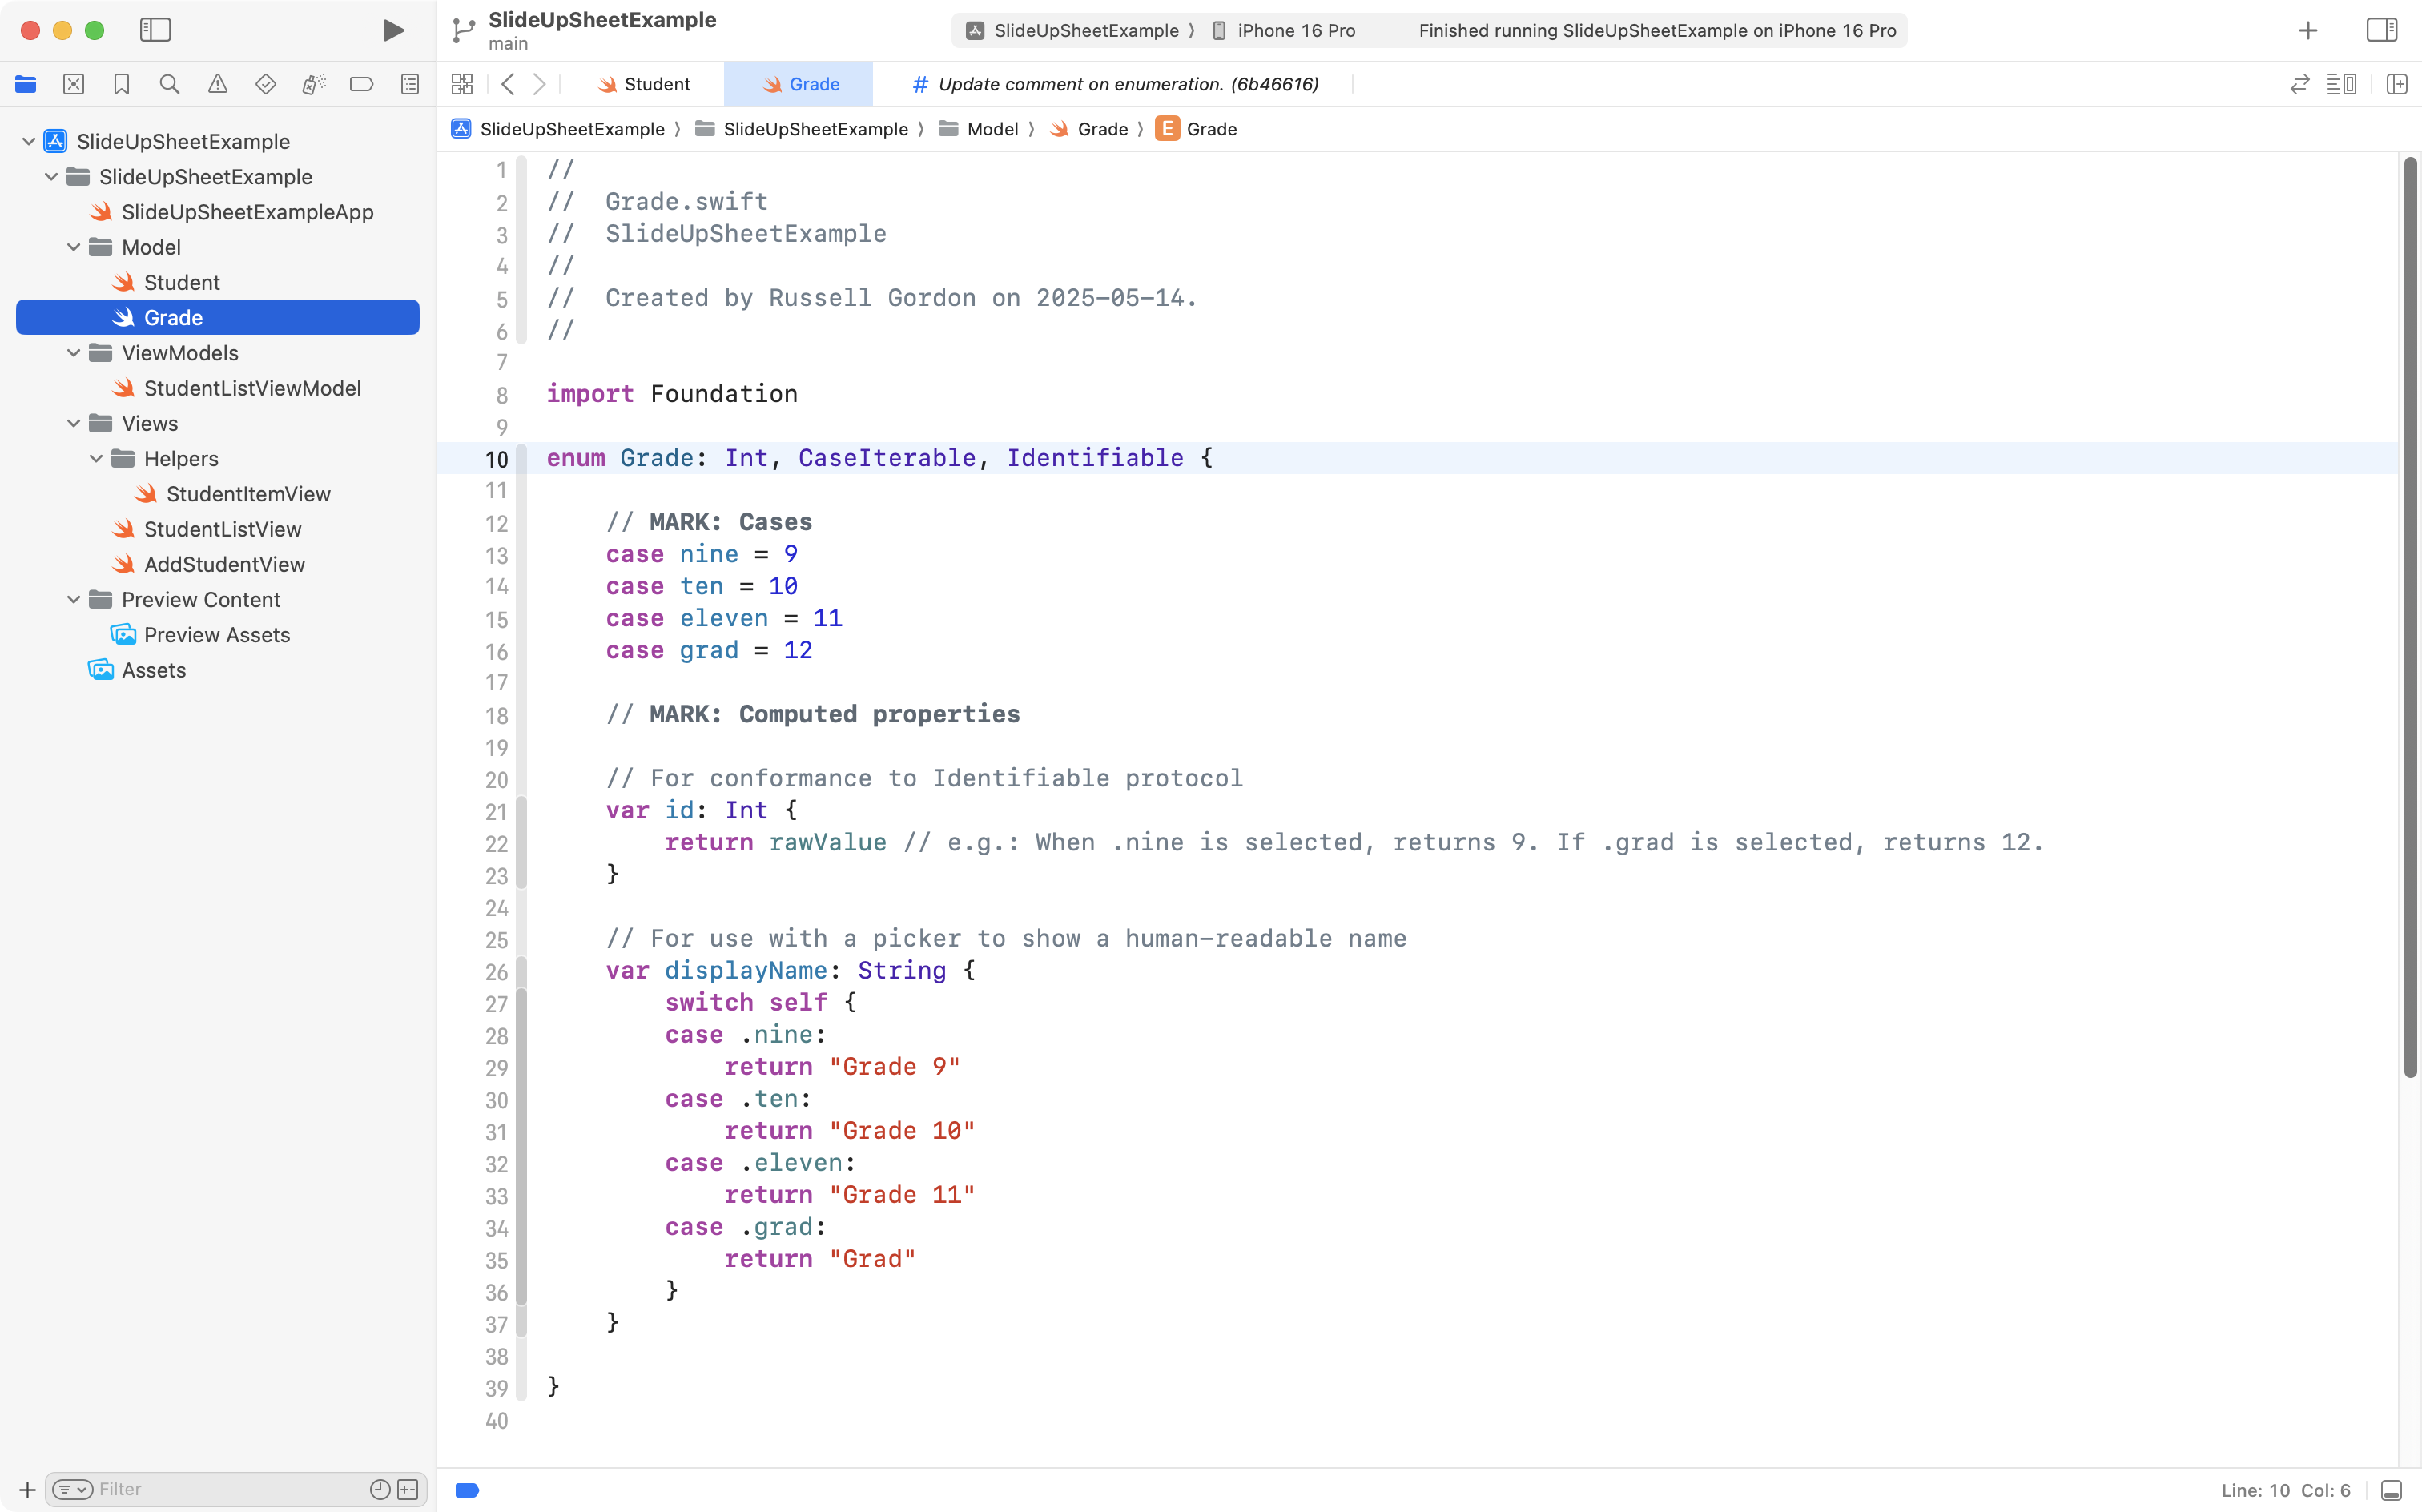Screen dimensions: 2422x1512
Task: Collapse the Model folder
Action: click(x=74, y=247)
